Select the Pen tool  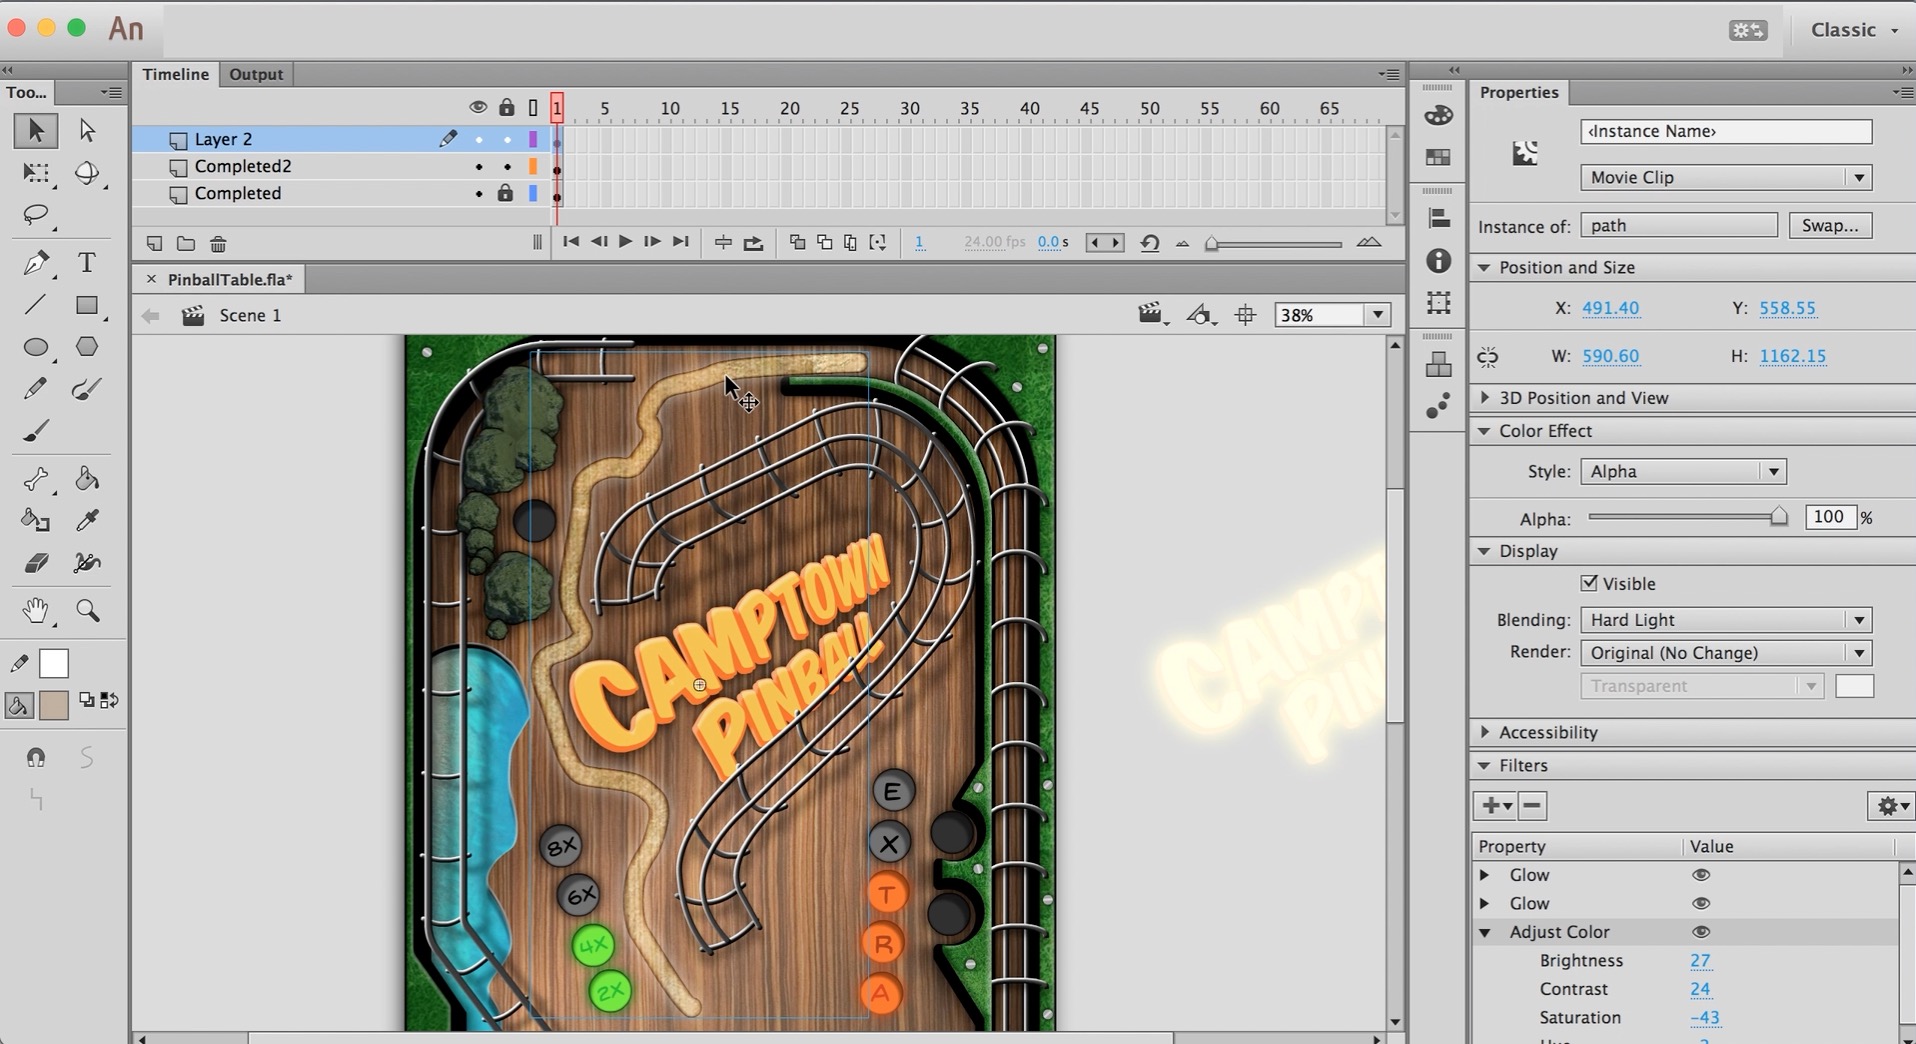pos(36,263)
